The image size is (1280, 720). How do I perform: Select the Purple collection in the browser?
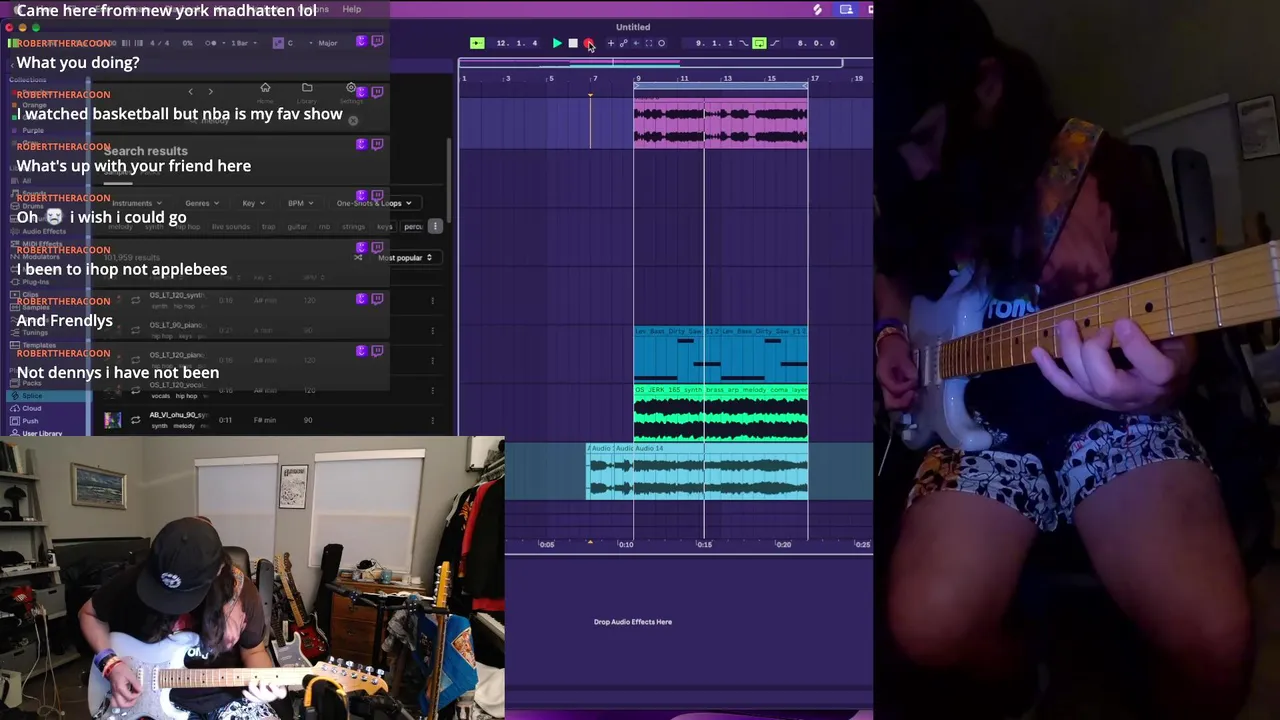pyautogui.click(x=33, y=130)
